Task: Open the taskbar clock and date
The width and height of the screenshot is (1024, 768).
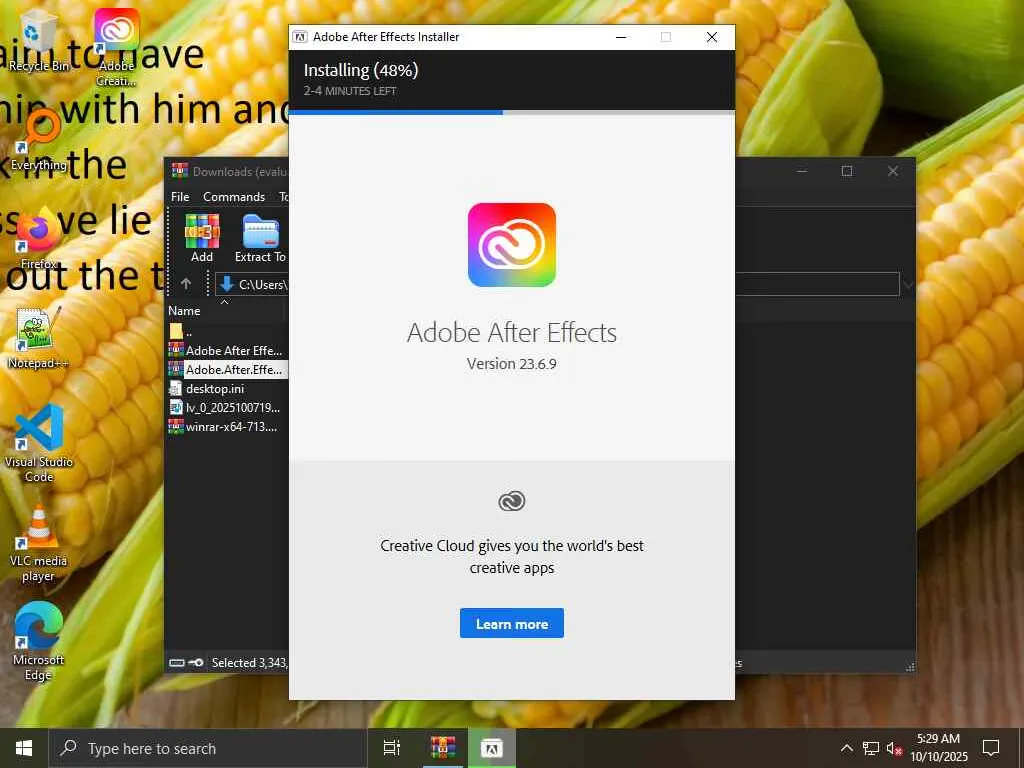Action: click(x=939, y=748)
